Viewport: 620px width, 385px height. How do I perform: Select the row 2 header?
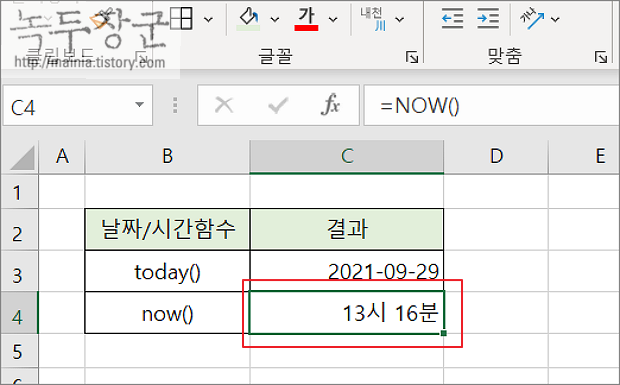click(x=19, y=230)
